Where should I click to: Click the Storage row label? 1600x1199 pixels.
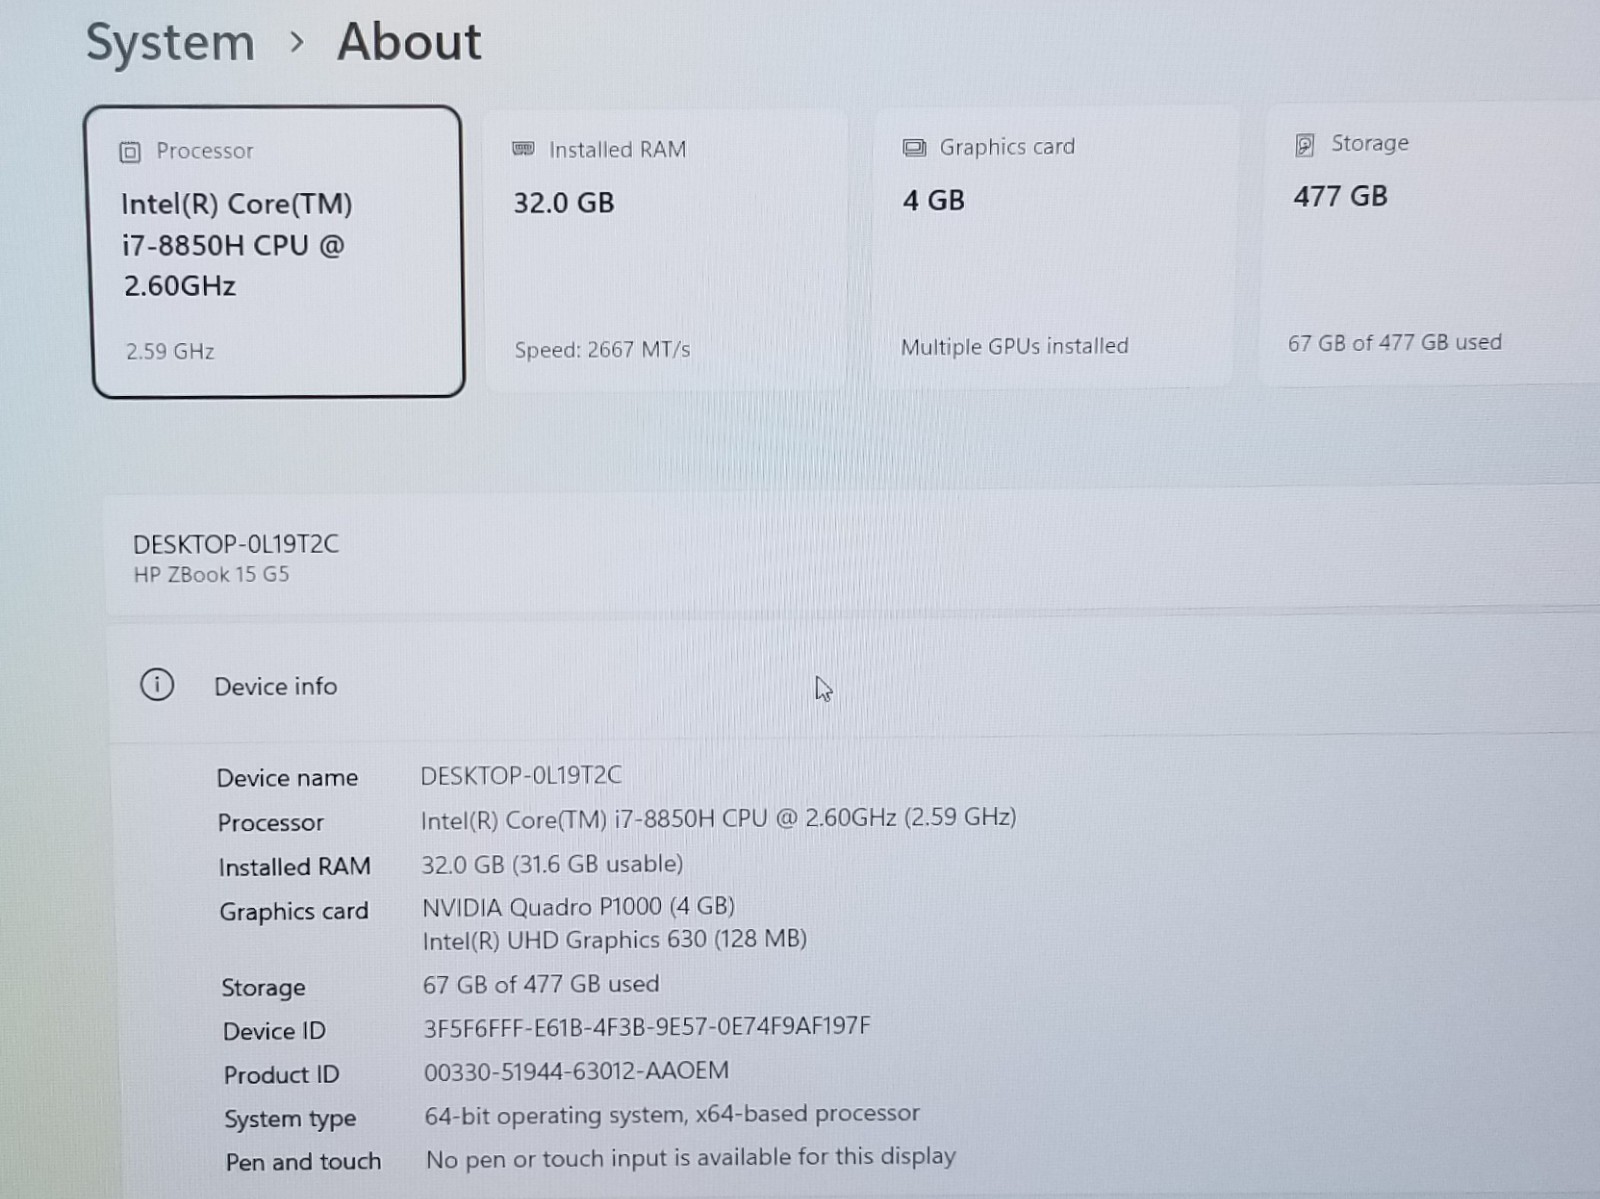click(x=263, y=988)
